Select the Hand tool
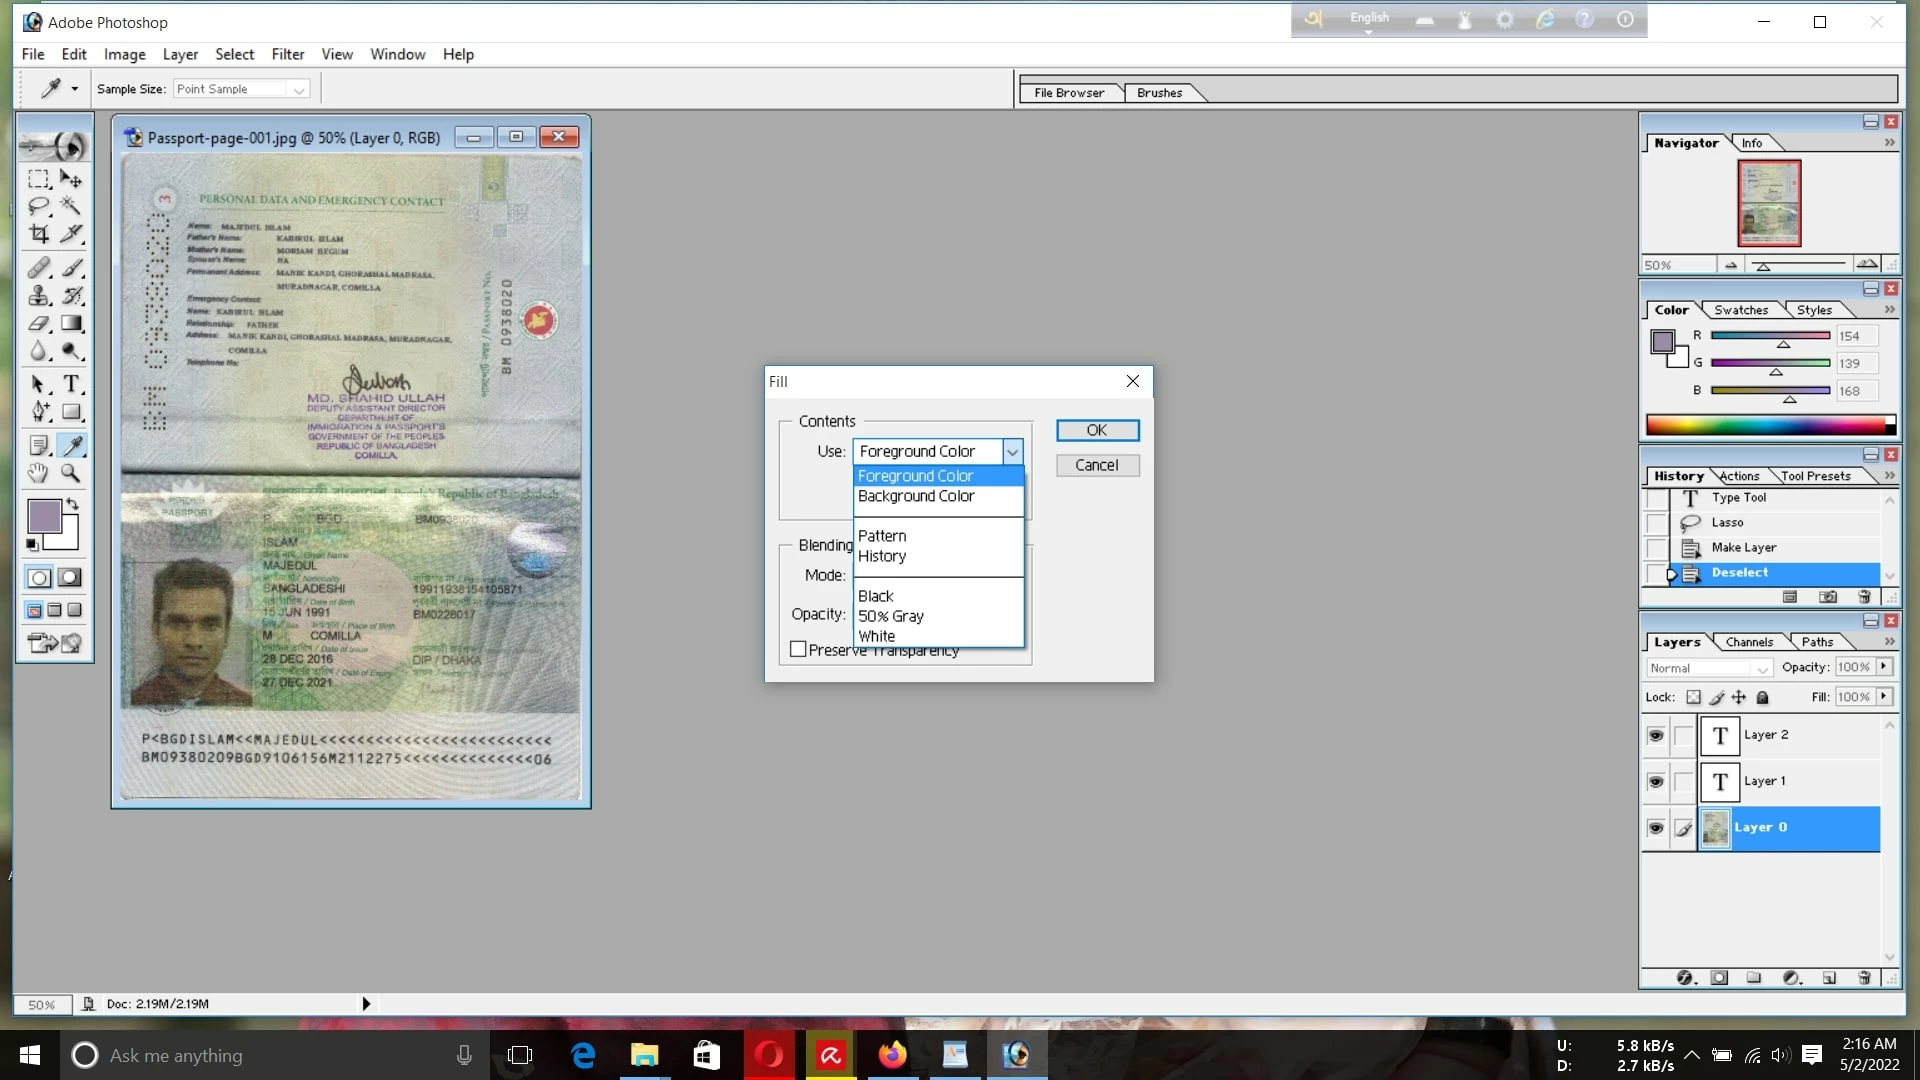Image resolution: width=1920 pixels, height=1080 pixels. coord(38,473)
